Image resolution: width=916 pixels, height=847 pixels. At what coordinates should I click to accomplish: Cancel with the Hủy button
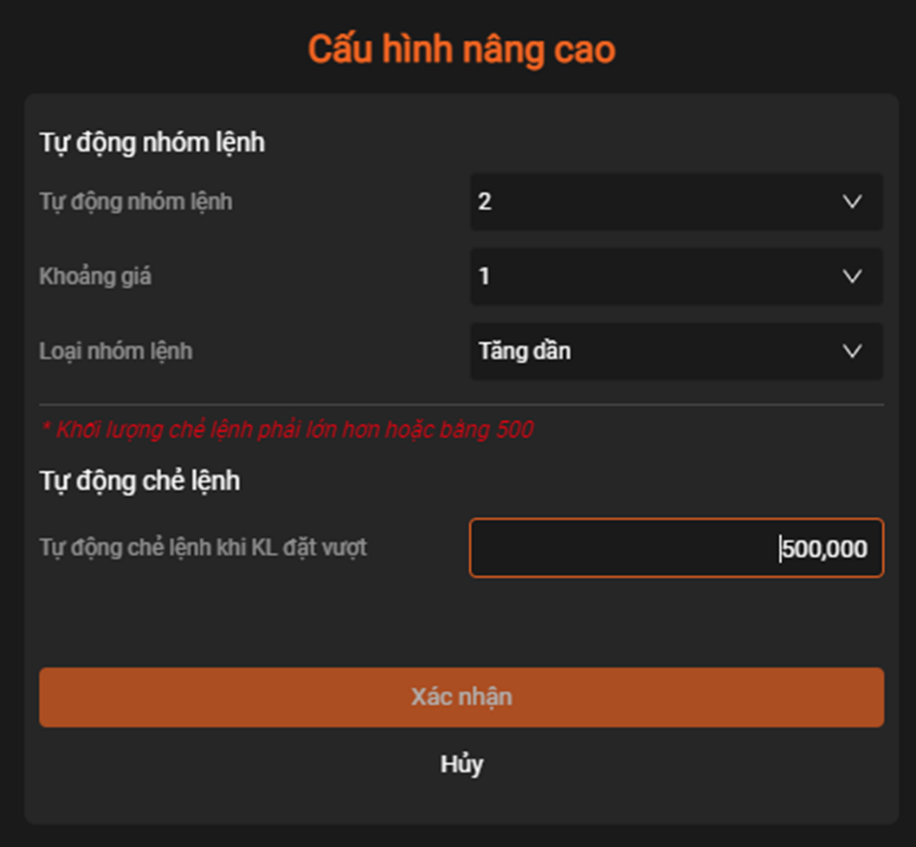coord(462,764)
